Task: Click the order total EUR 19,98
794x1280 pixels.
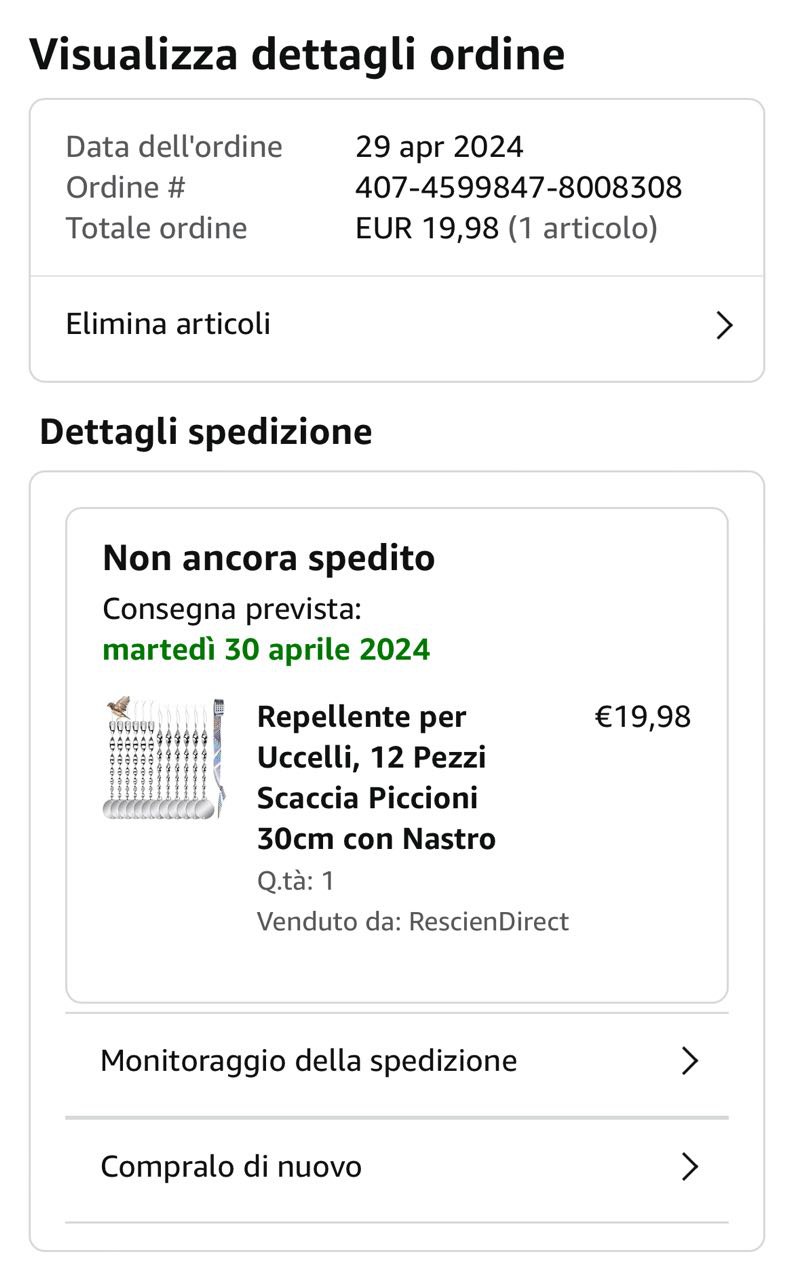Action: [x=427, y=228]
